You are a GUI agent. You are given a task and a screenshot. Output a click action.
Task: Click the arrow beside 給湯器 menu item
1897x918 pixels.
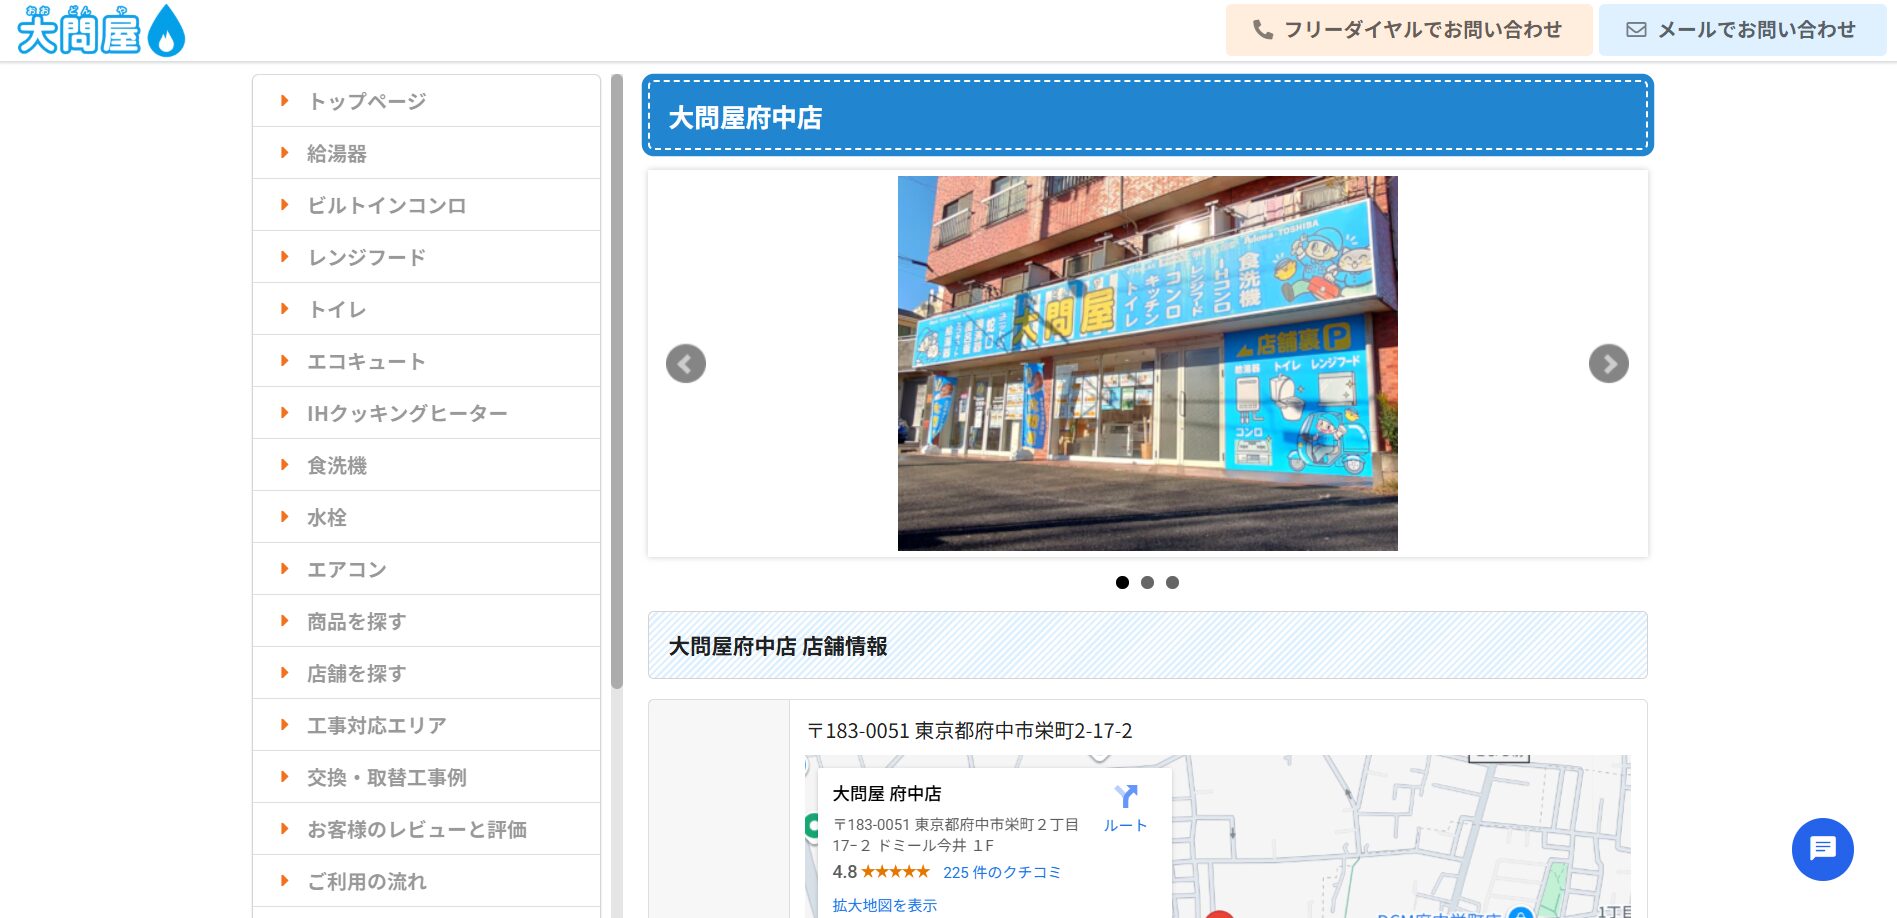tap(285, 153)
